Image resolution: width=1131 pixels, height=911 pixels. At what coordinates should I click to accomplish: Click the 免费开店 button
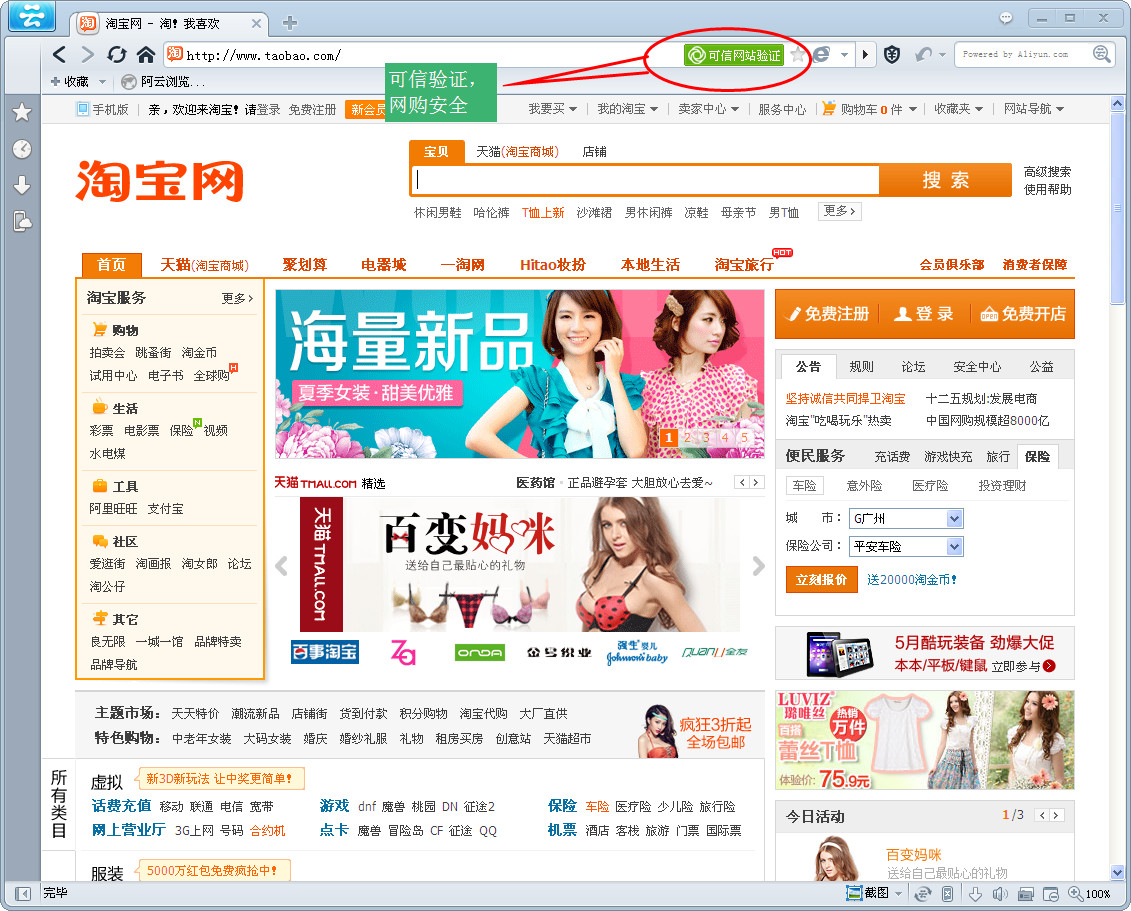click(1024, 314)
